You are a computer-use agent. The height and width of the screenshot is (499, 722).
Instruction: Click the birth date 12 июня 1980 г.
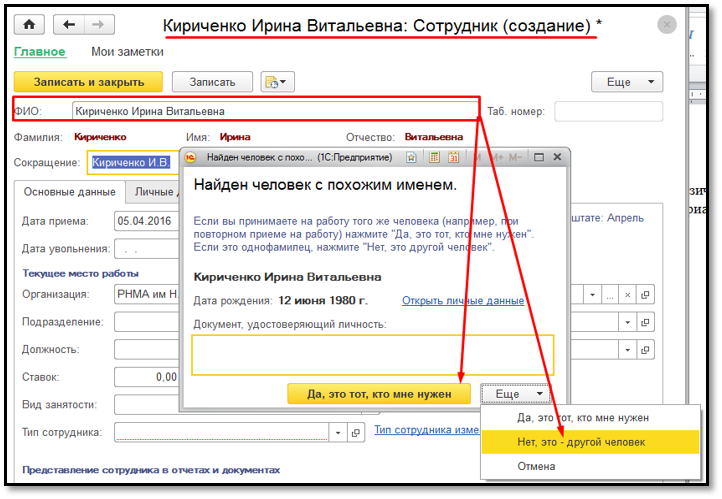click(x=323, y=301)
